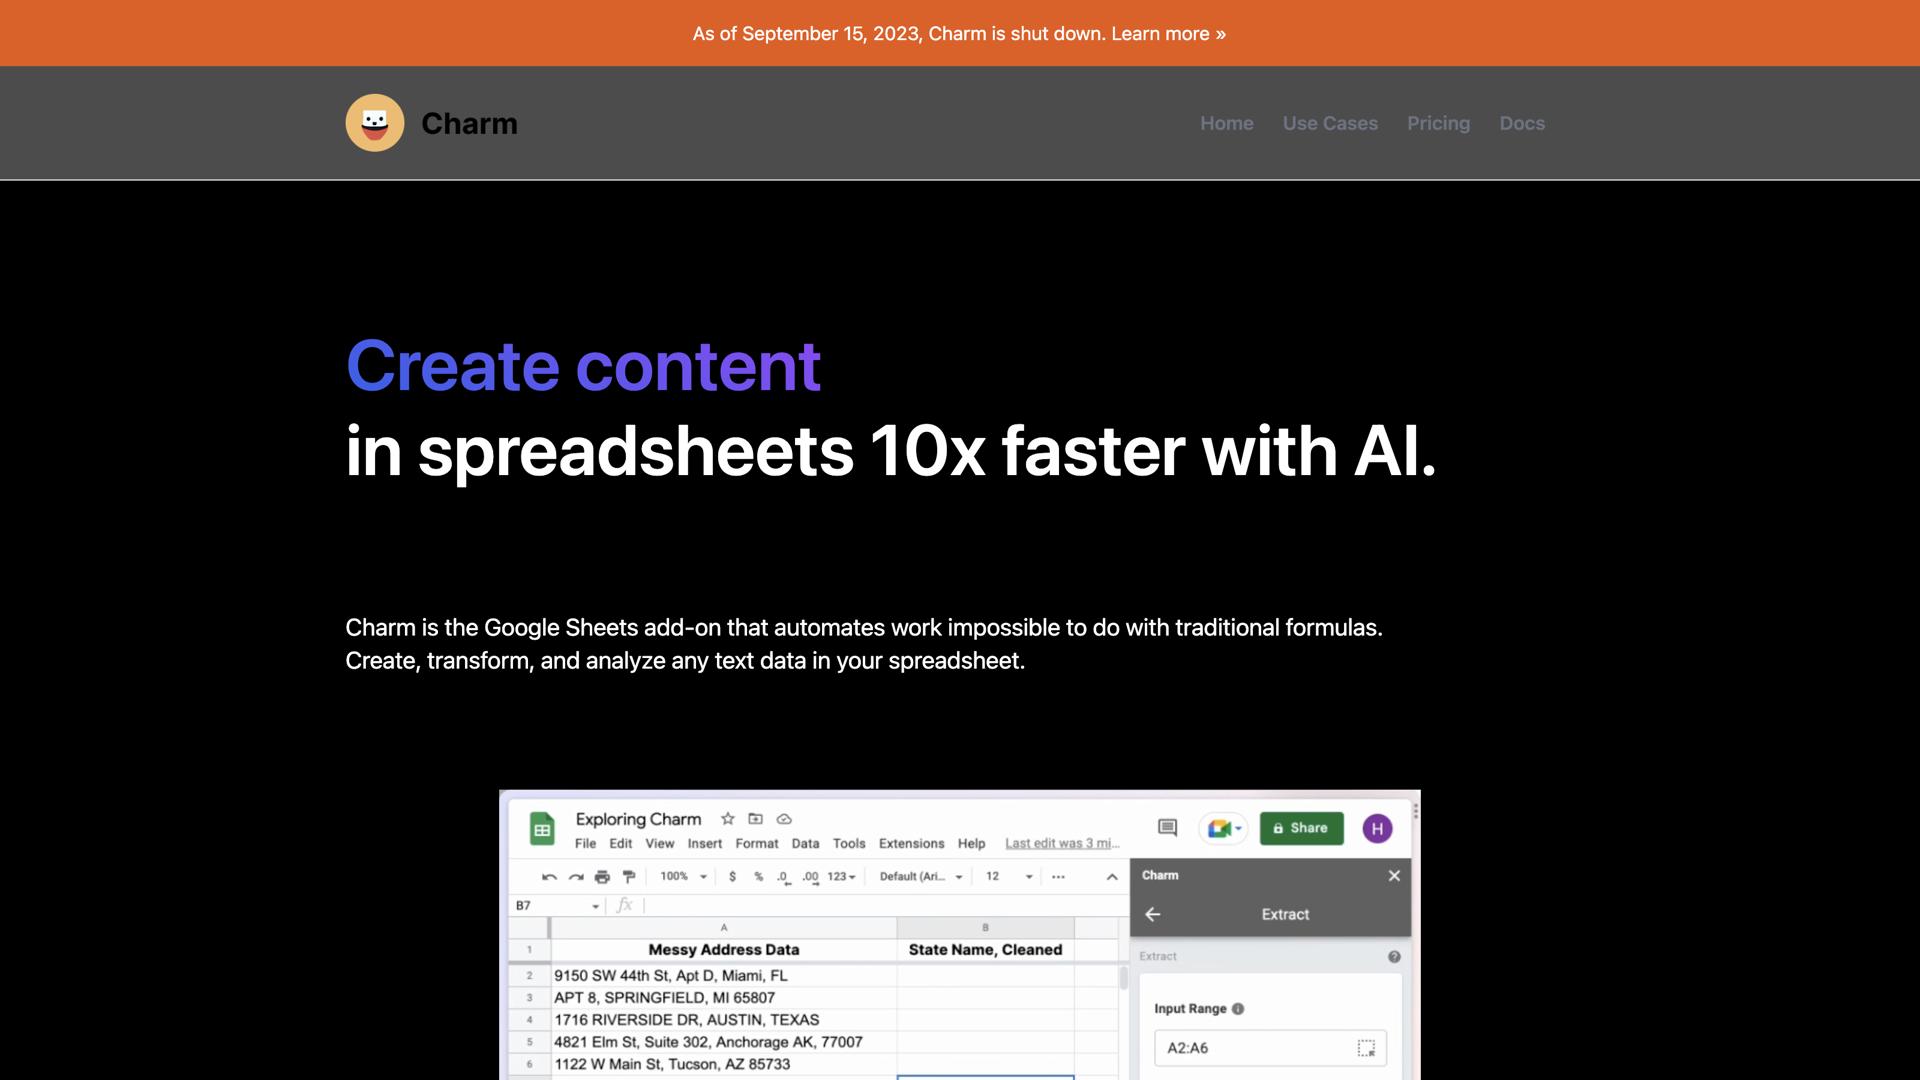Image resolution: width=1920 pixels, height=1080 pixels.
Task: Expand the Default (Arial) font dropdown
Action: [921, 877]
